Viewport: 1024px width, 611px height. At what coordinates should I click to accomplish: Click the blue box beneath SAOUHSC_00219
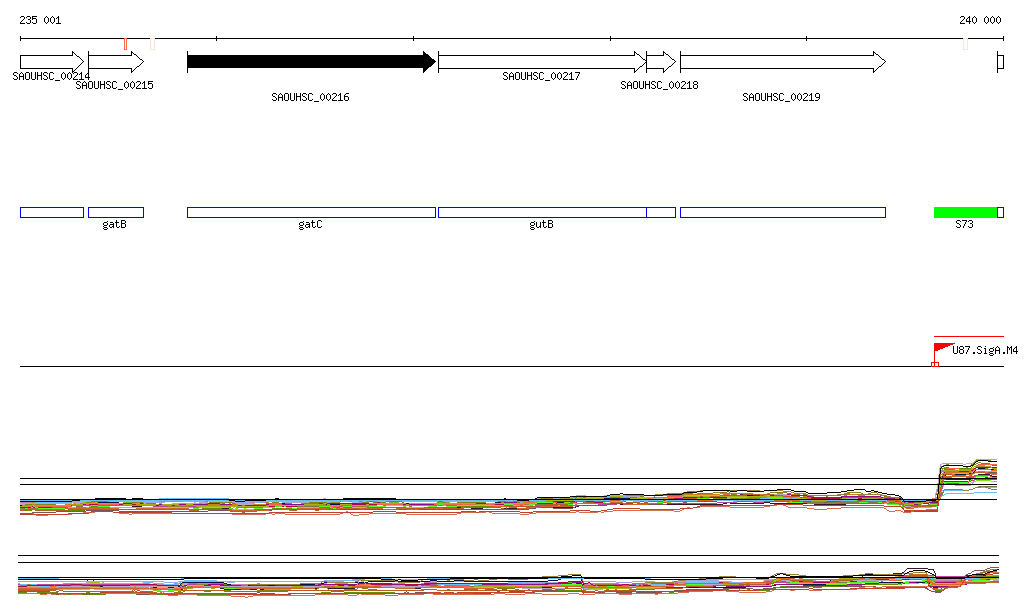(783, 212)
